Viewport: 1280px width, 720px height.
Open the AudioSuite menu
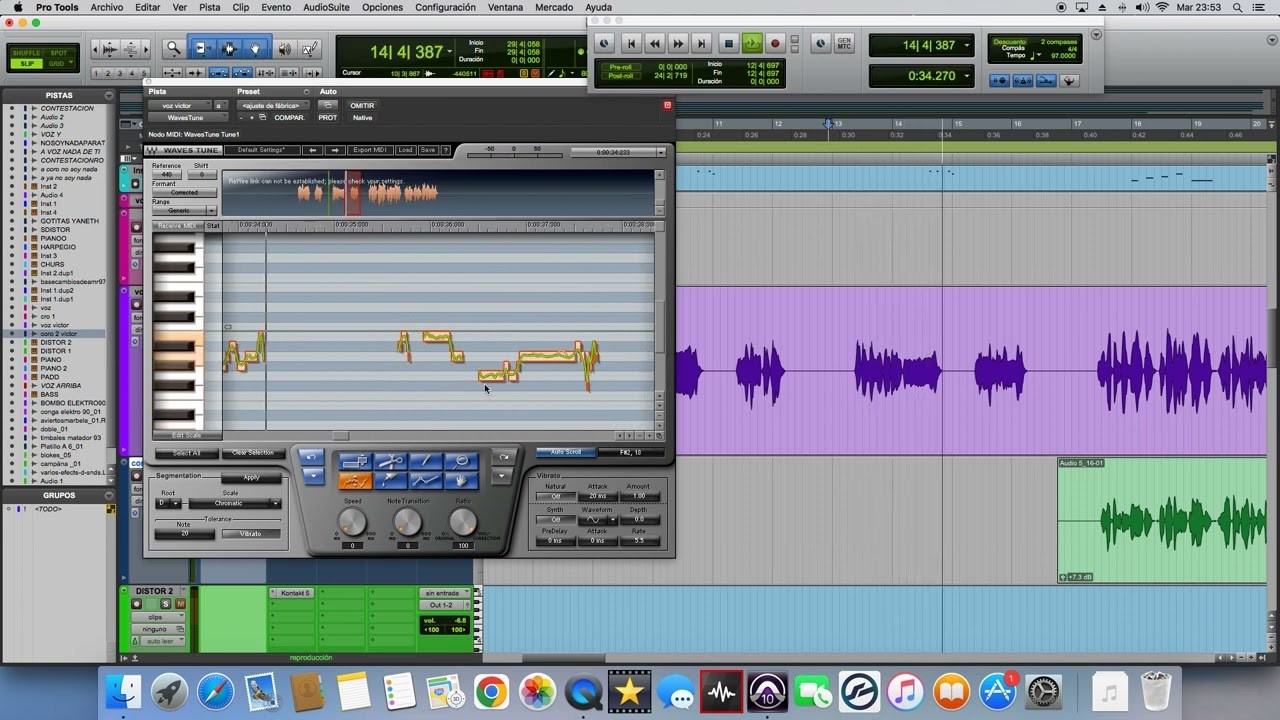pyautogui.click(x=326, y=7)
